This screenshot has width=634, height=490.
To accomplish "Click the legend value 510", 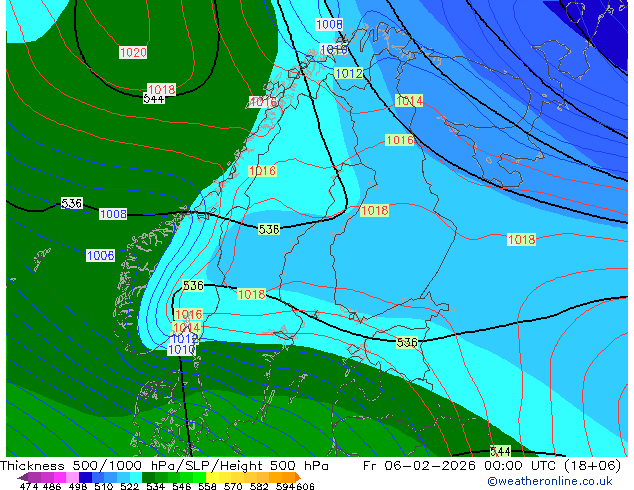I will point(104,486).
